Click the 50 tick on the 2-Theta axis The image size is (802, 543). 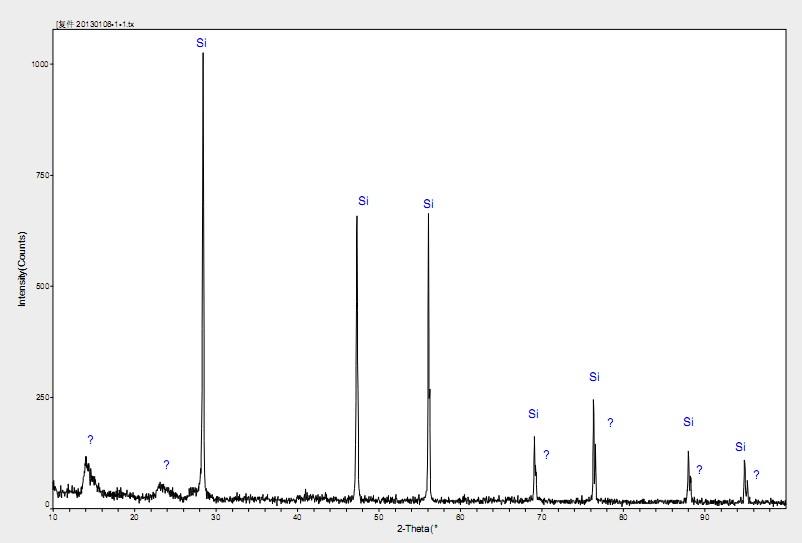[378, 517]
